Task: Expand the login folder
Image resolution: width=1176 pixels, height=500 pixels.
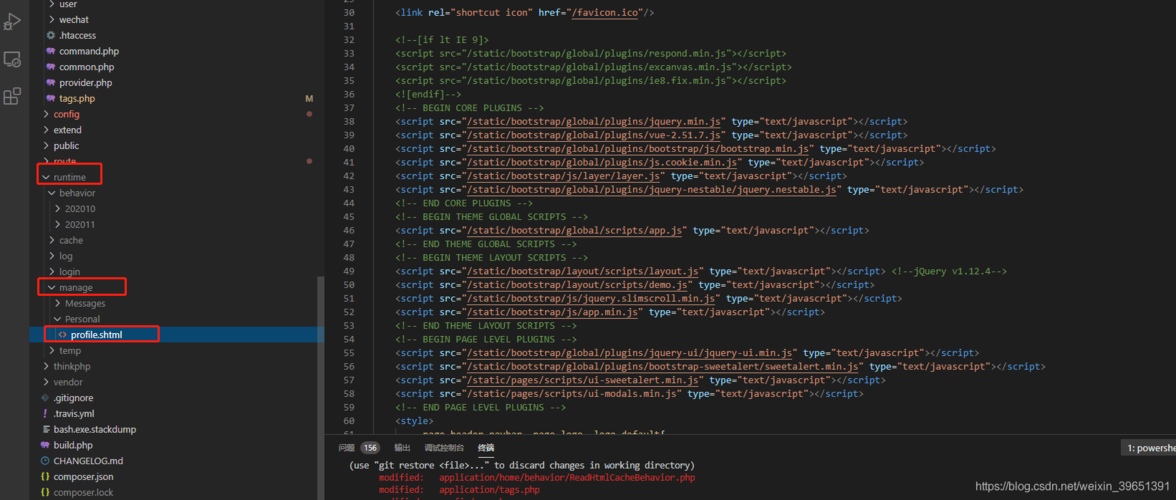Action: pyautogui.click(x=51, y=271)
